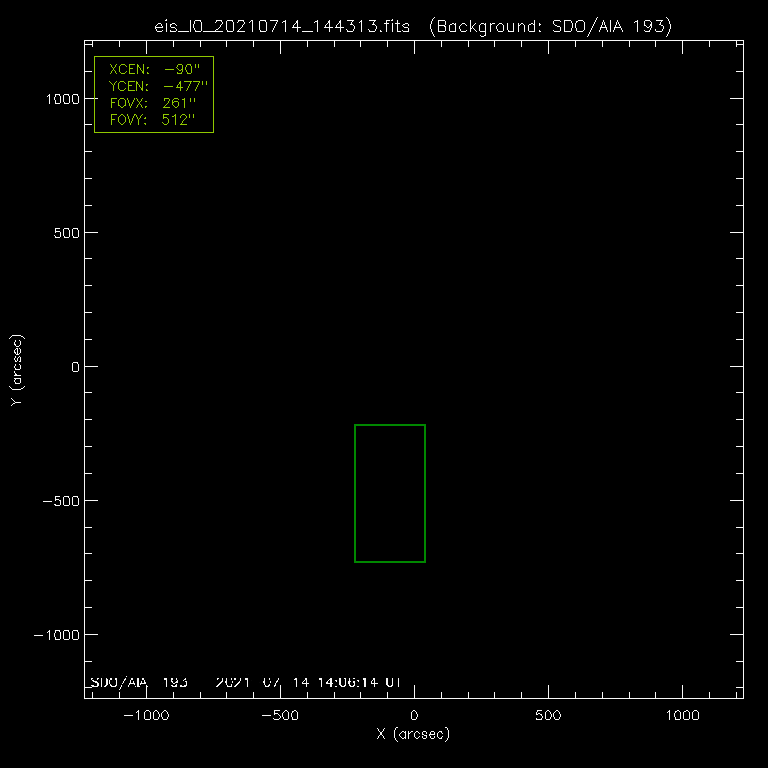Click the 0 tick label on X axis

tap(414, 716)
